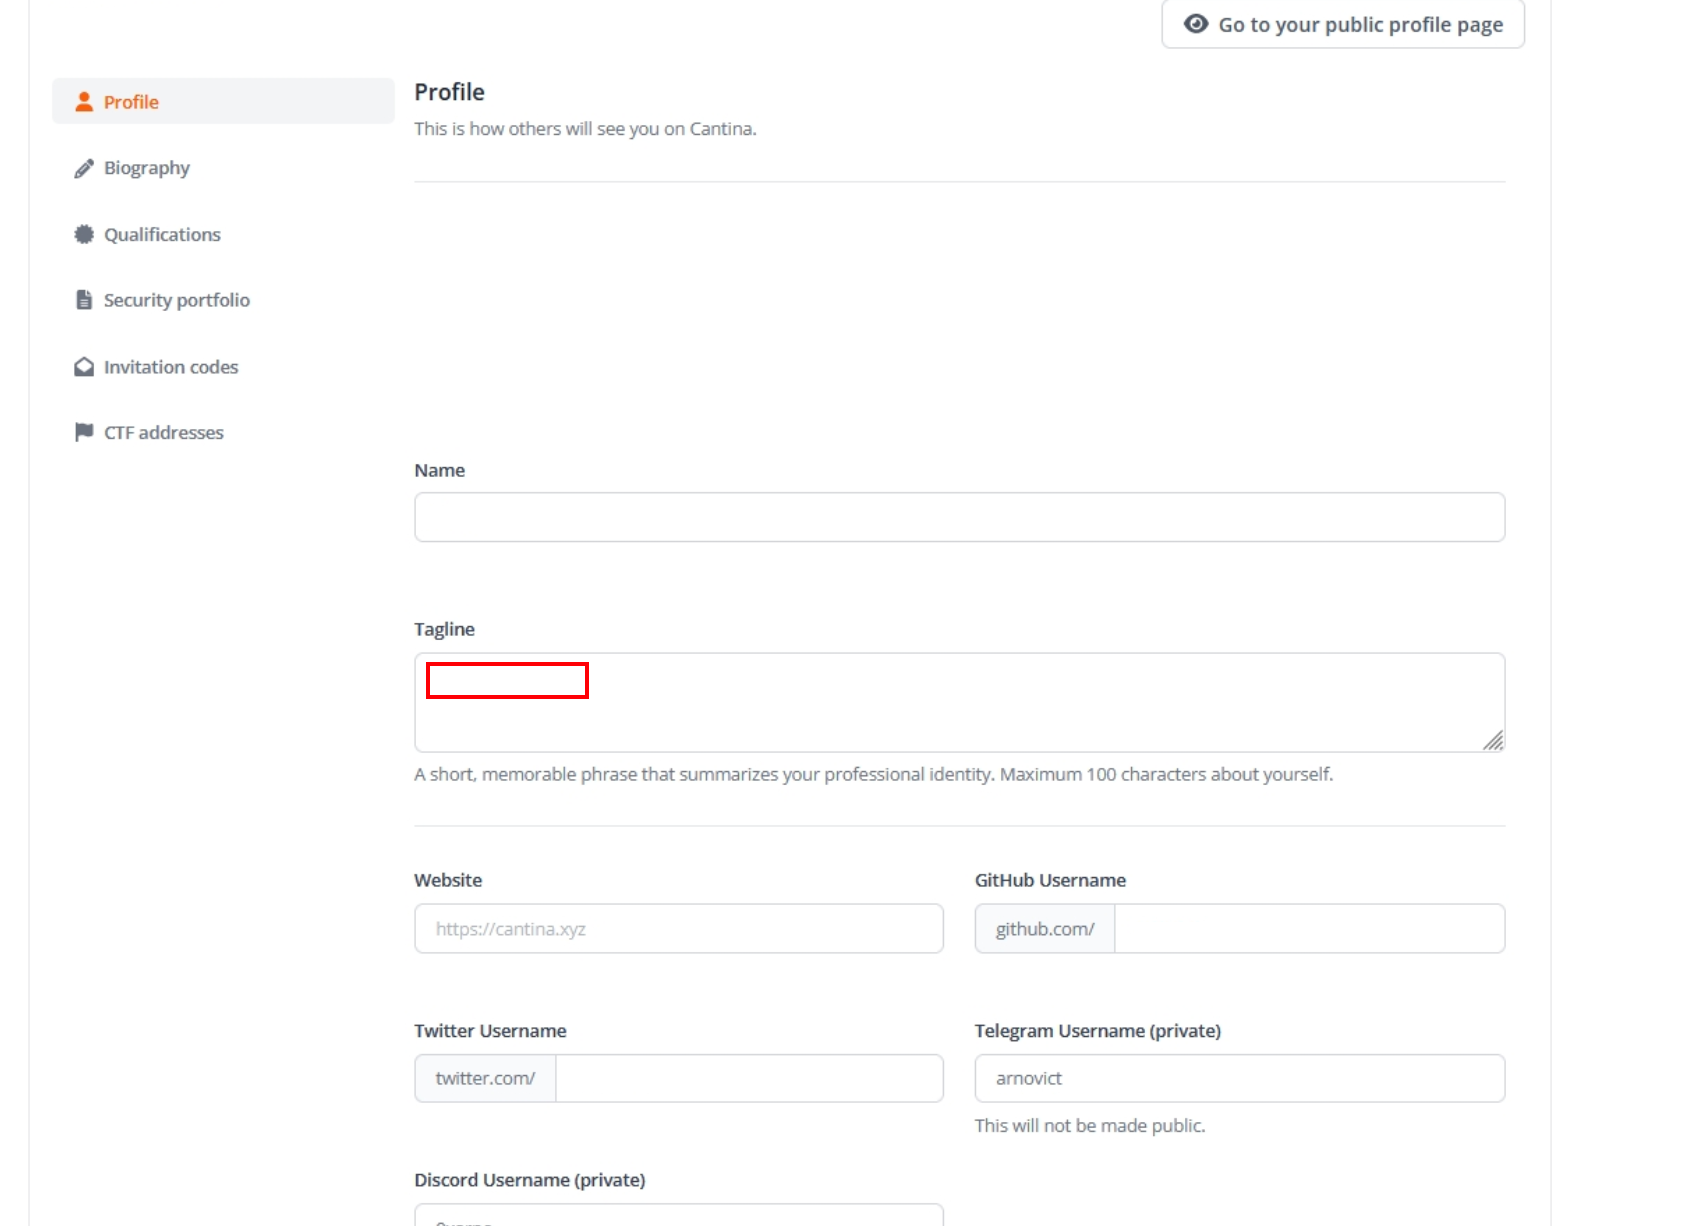1686x1226 pixels.
Task: Edit the Telegram Username field
Action: coord(1239,1078)
